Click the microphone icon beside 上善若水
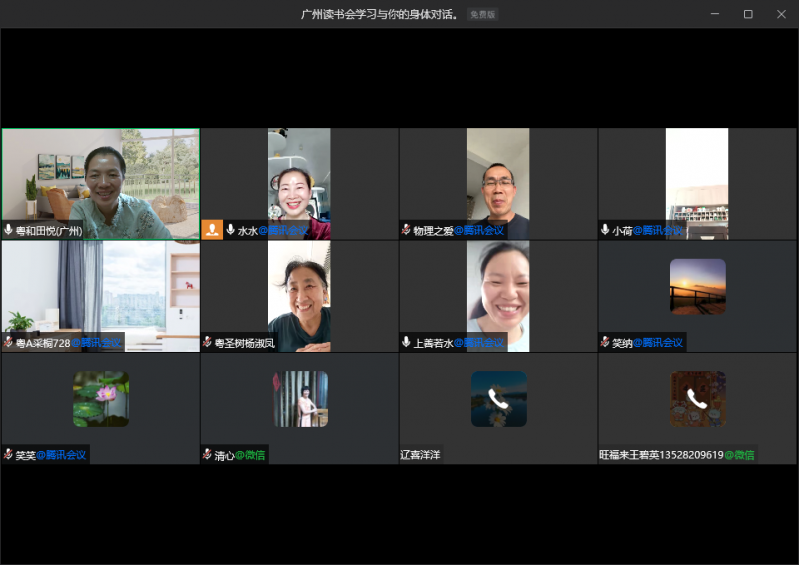The height and width of the screenshot is (565, 799). [x=406, y=342]
